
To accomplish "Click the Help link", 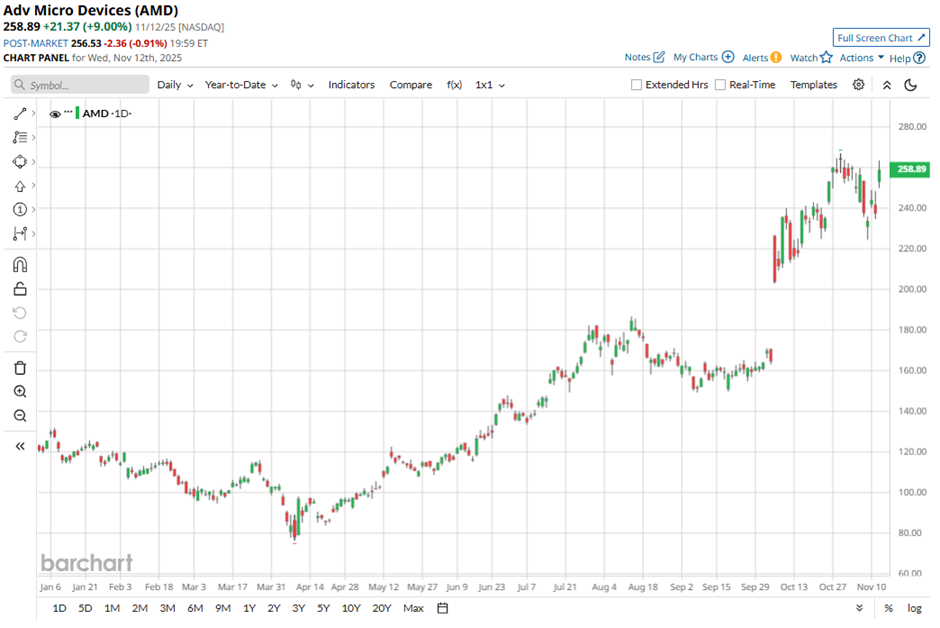I will [900, 58].
